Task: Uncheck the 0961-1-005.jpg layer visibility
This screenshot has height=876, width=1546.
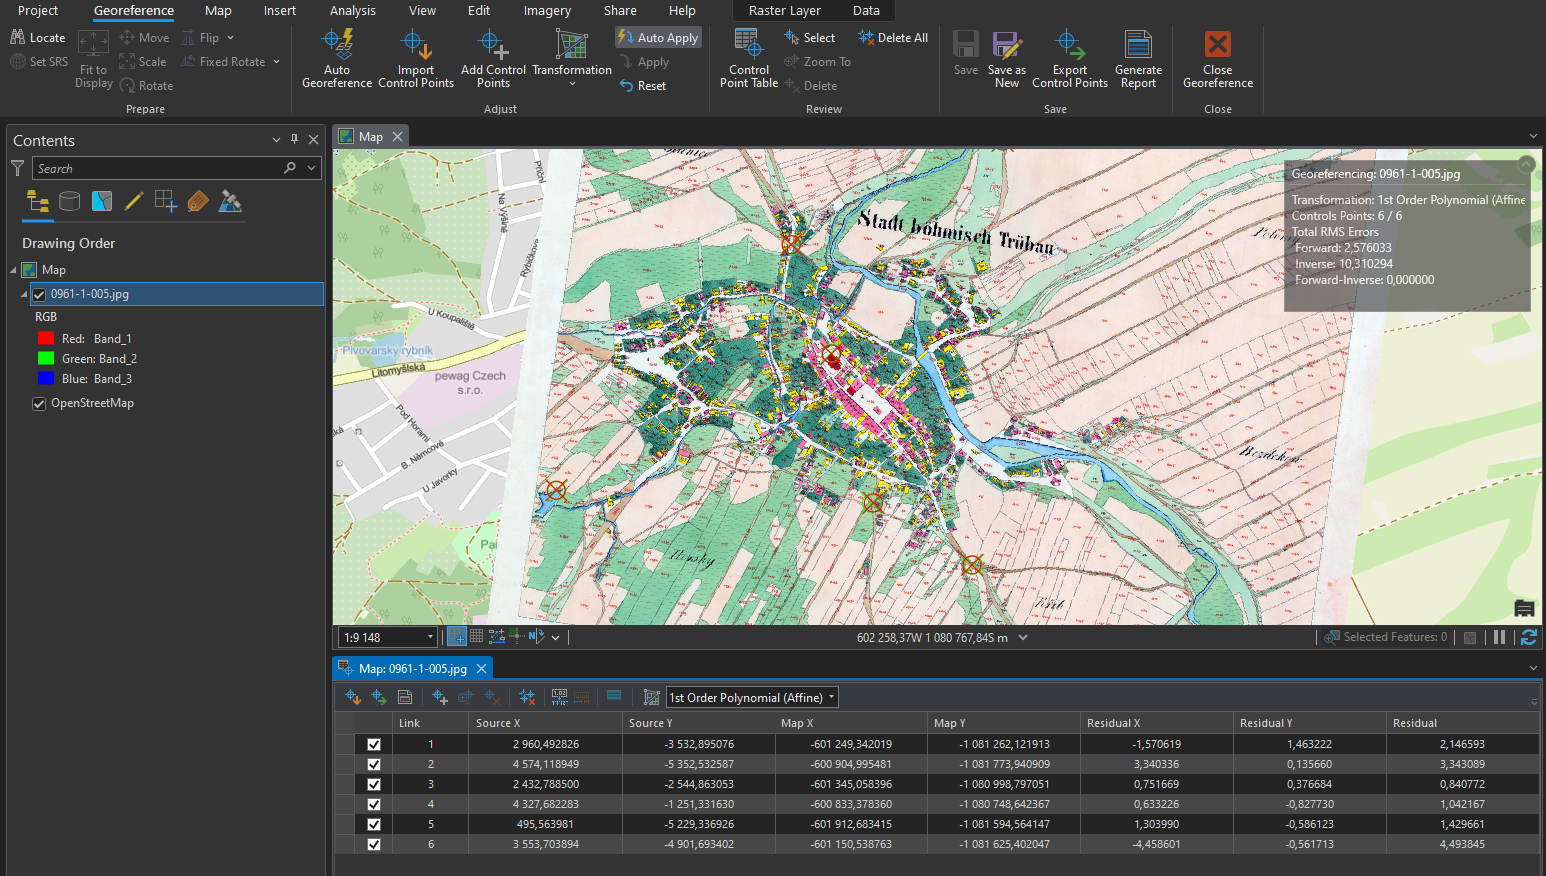Action: [39, 294]
